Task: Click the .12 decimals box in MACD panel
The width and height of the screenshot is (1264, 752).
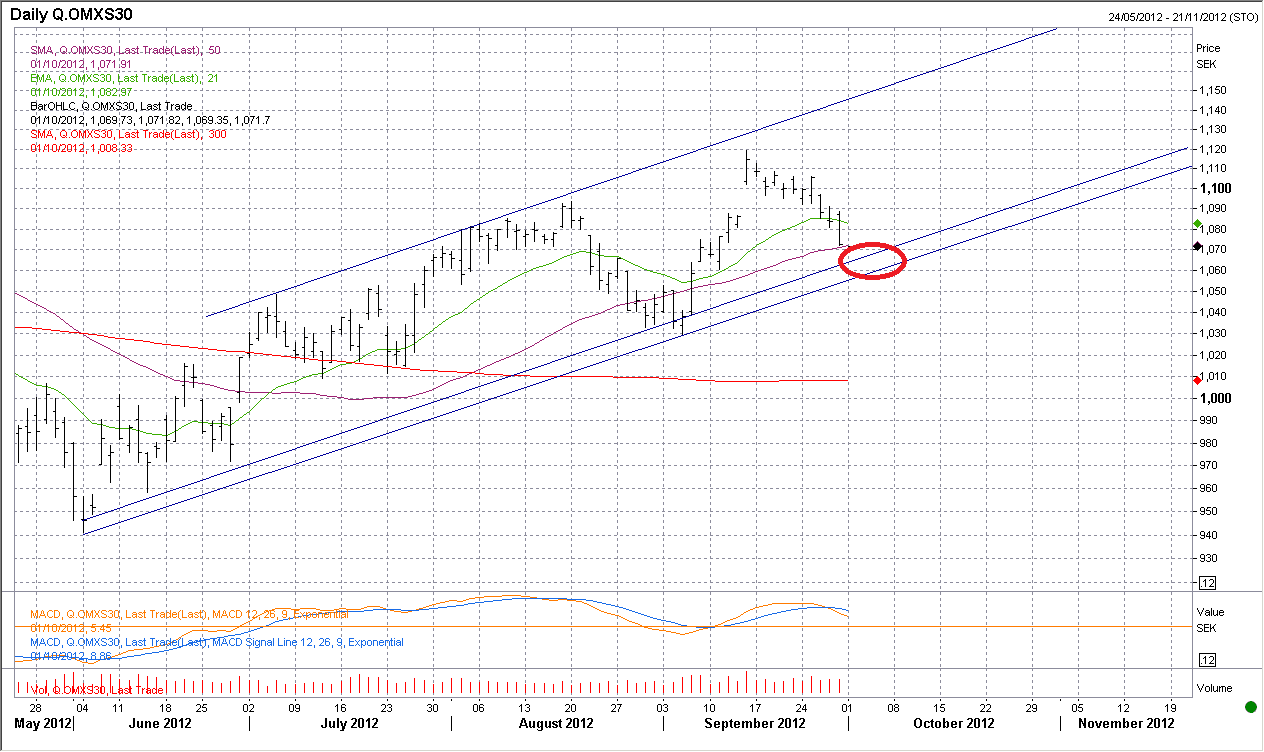Action: (1207, 660)
